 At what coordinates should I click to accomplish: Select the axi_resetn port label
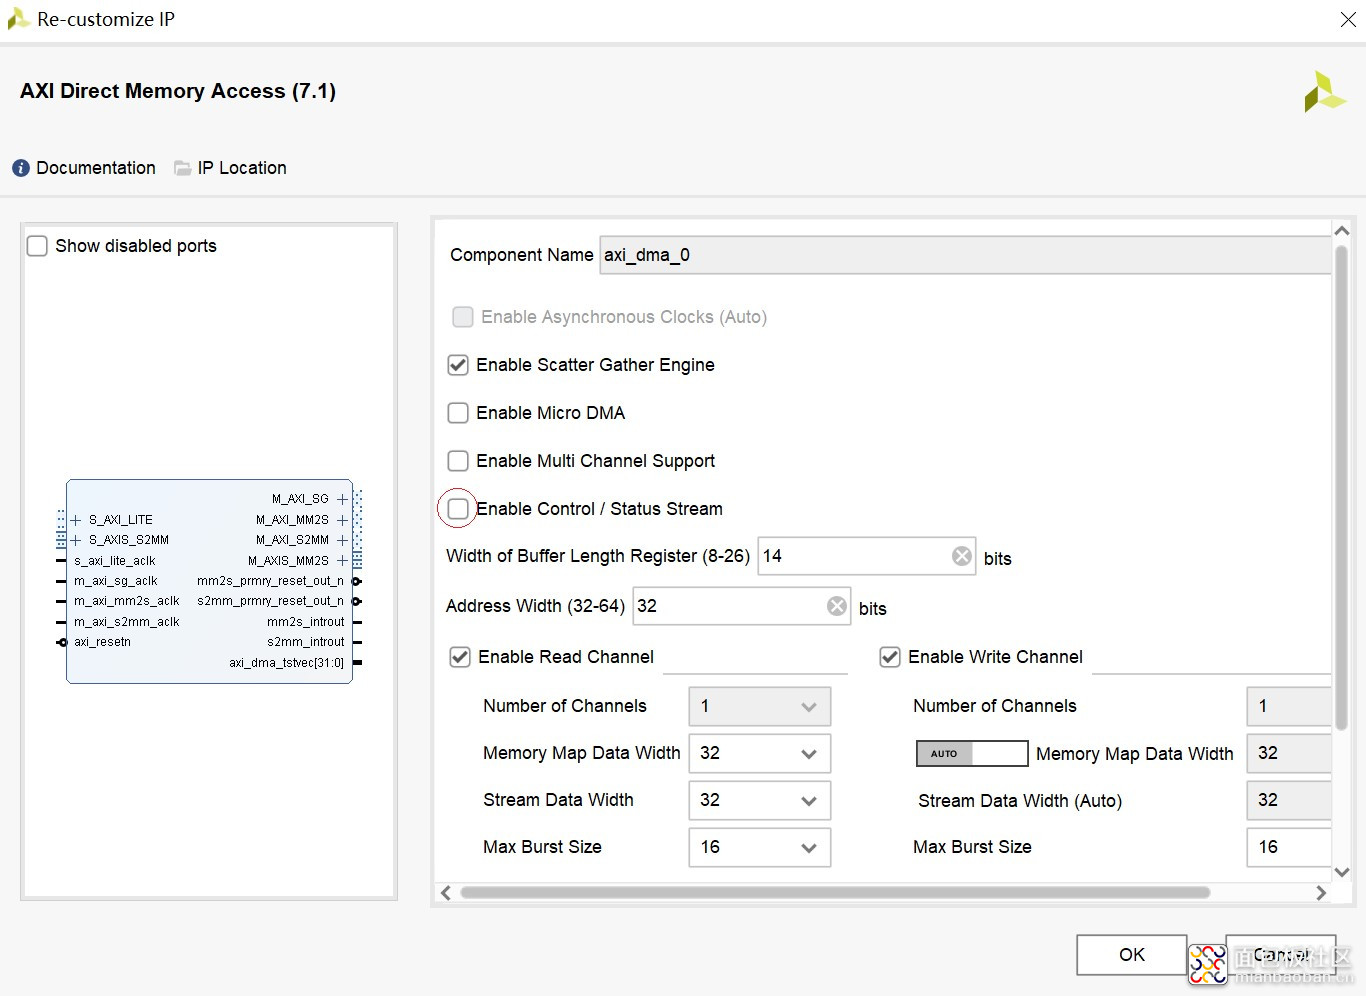click(x=102, y=642)
